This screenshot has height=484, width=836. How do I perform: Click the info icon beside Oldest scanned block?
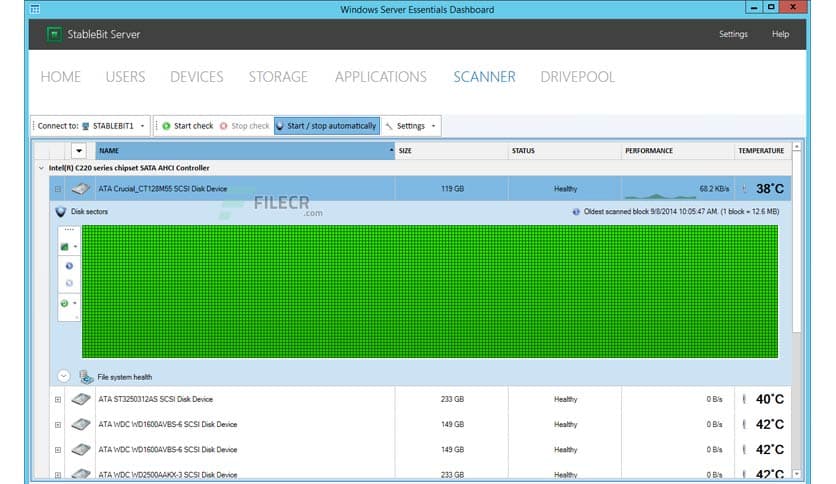576,212
